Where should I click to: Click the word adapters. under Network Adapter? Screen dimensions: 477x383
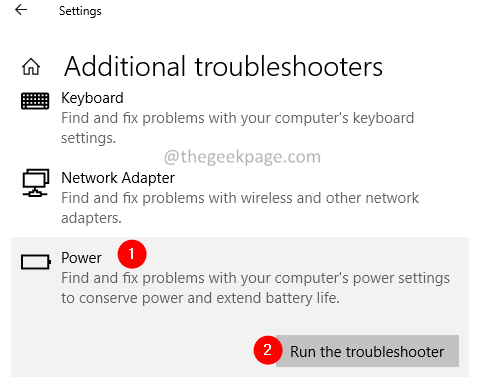click(91, 218)
